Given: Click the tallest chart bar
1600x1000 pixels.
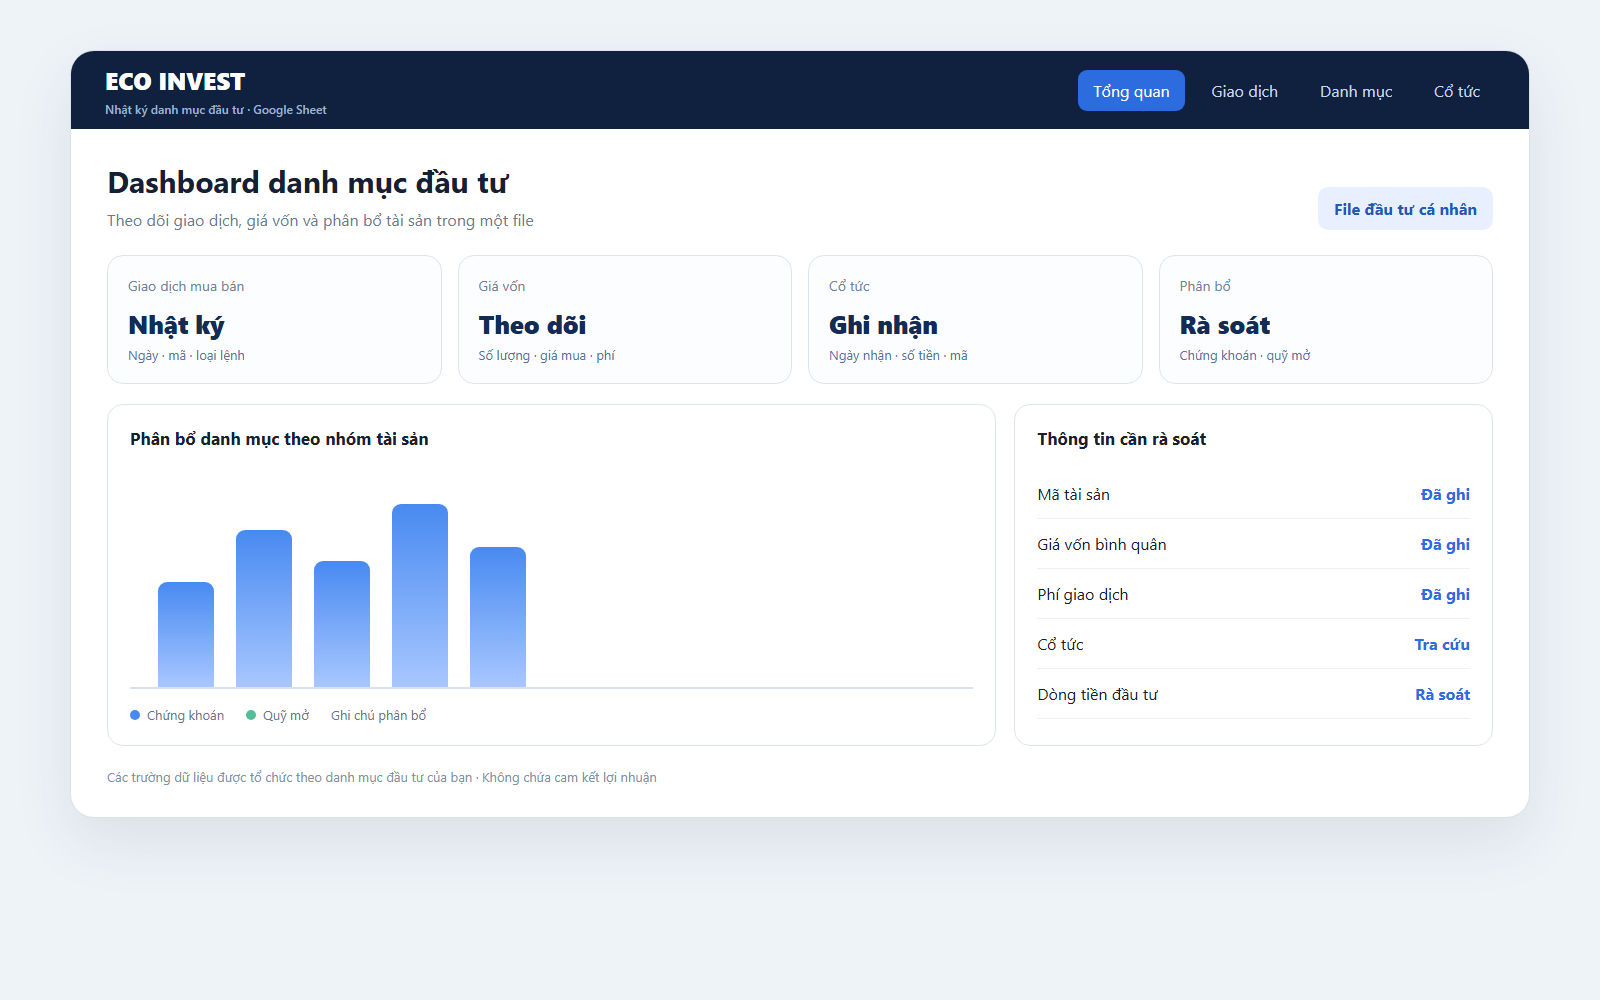Looking at the screenshot, I should tap(420, 595).
